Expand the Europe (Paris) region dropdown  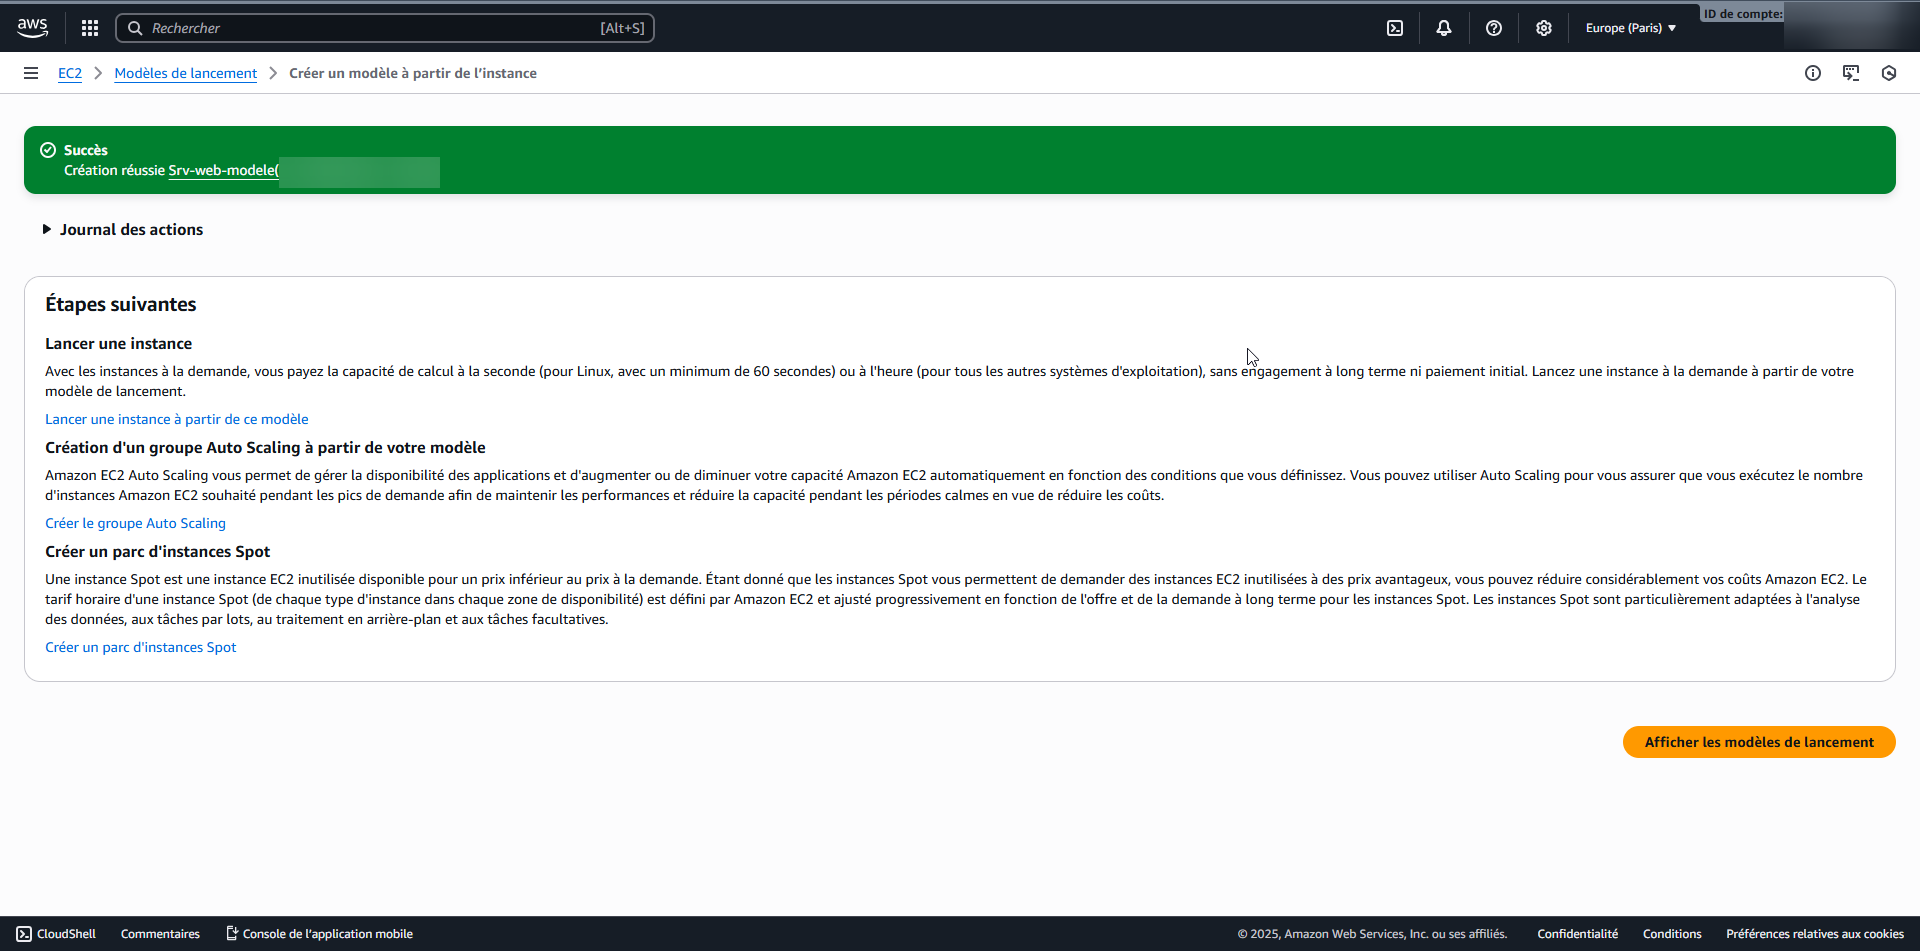click(x=1630, y=28)
